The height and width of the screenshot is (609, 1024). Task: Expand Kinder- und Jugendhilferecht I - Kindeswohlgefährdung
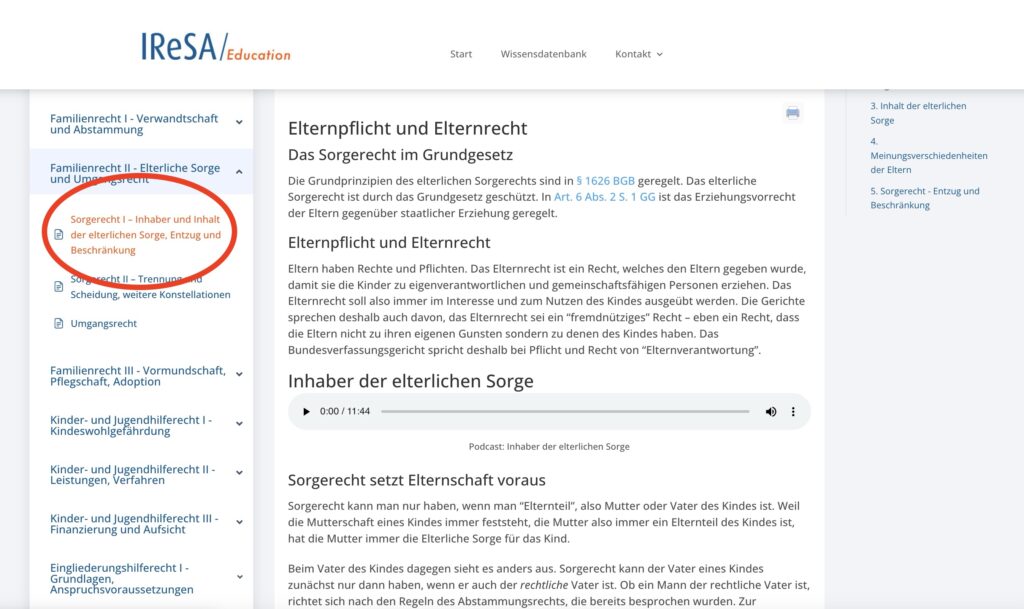(239, 424)
